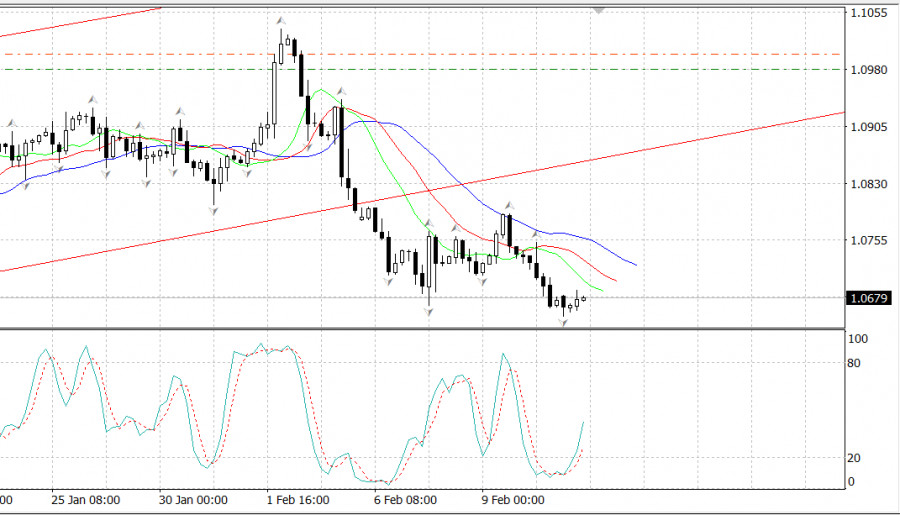Click the 9 Feb 00:00 time label
900x515 pixels.
[513, 500]
